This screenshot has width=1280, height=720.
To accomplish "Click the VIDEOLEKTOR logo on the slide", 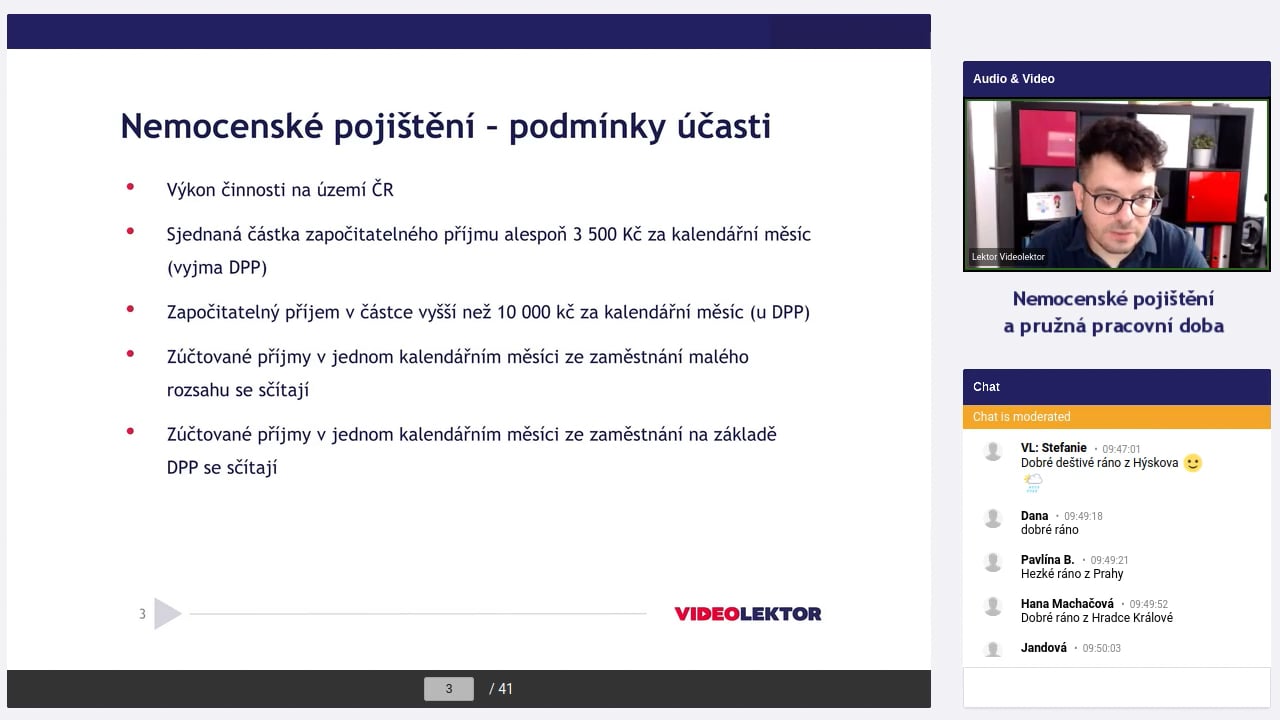I will [748, 614].
